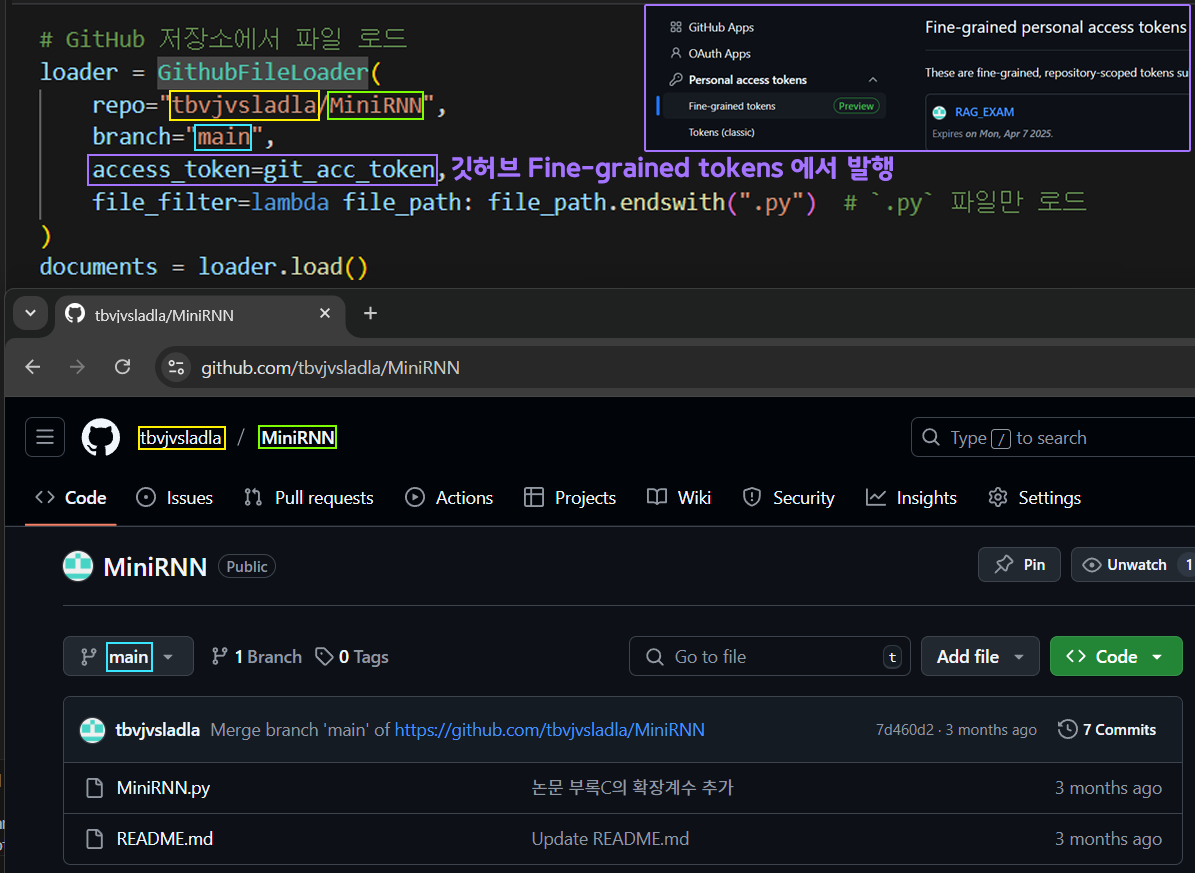The height and width of the screenshot is (873, 1195).
Task: Click tbvjvsladla username in latest commit row
Action: 158,730
